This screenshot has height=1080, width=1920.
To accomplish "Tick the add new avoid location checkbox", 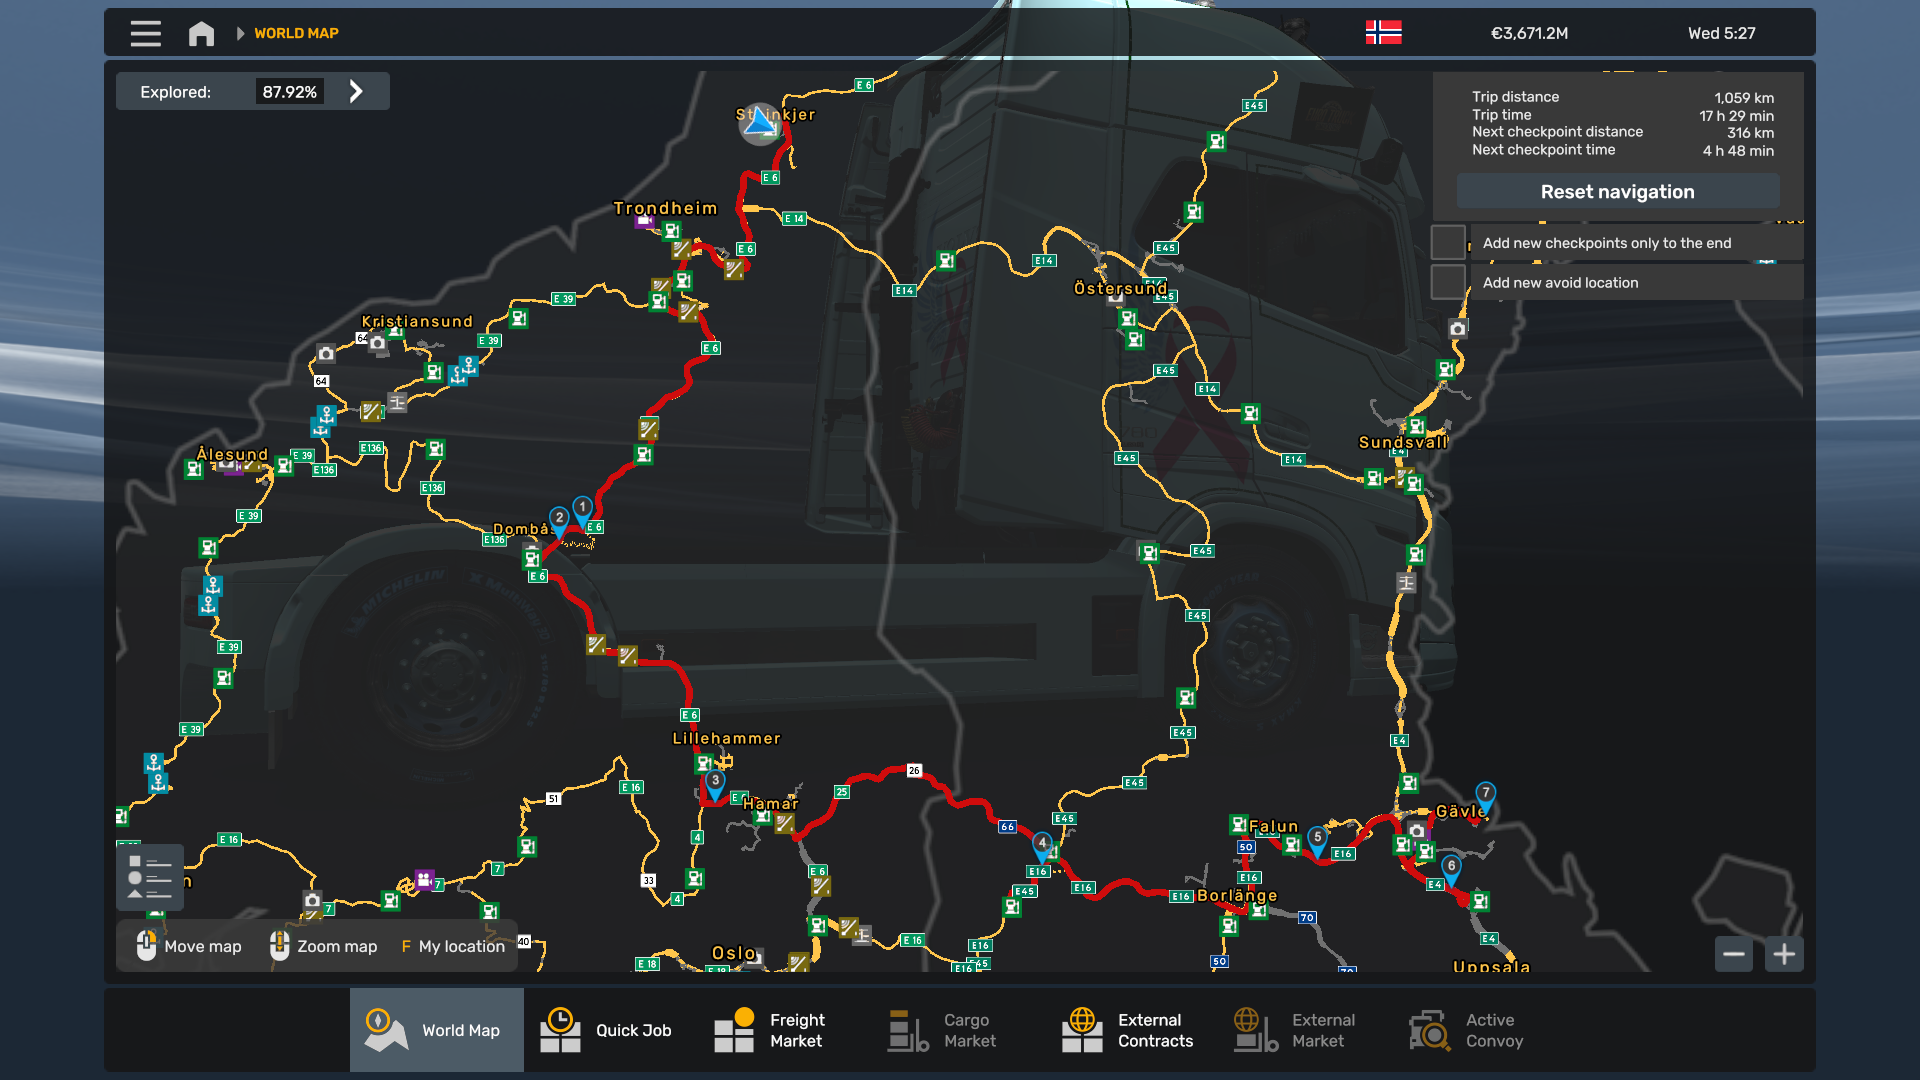I will pos(1447,283).
